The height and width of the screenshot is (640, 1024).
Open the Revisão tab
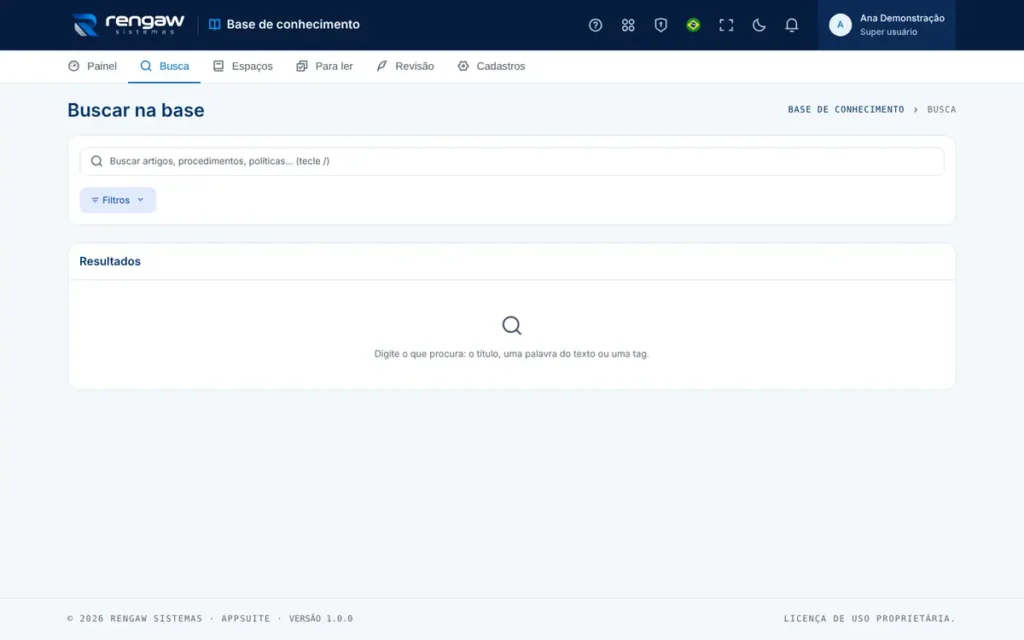tap(405, 66)
